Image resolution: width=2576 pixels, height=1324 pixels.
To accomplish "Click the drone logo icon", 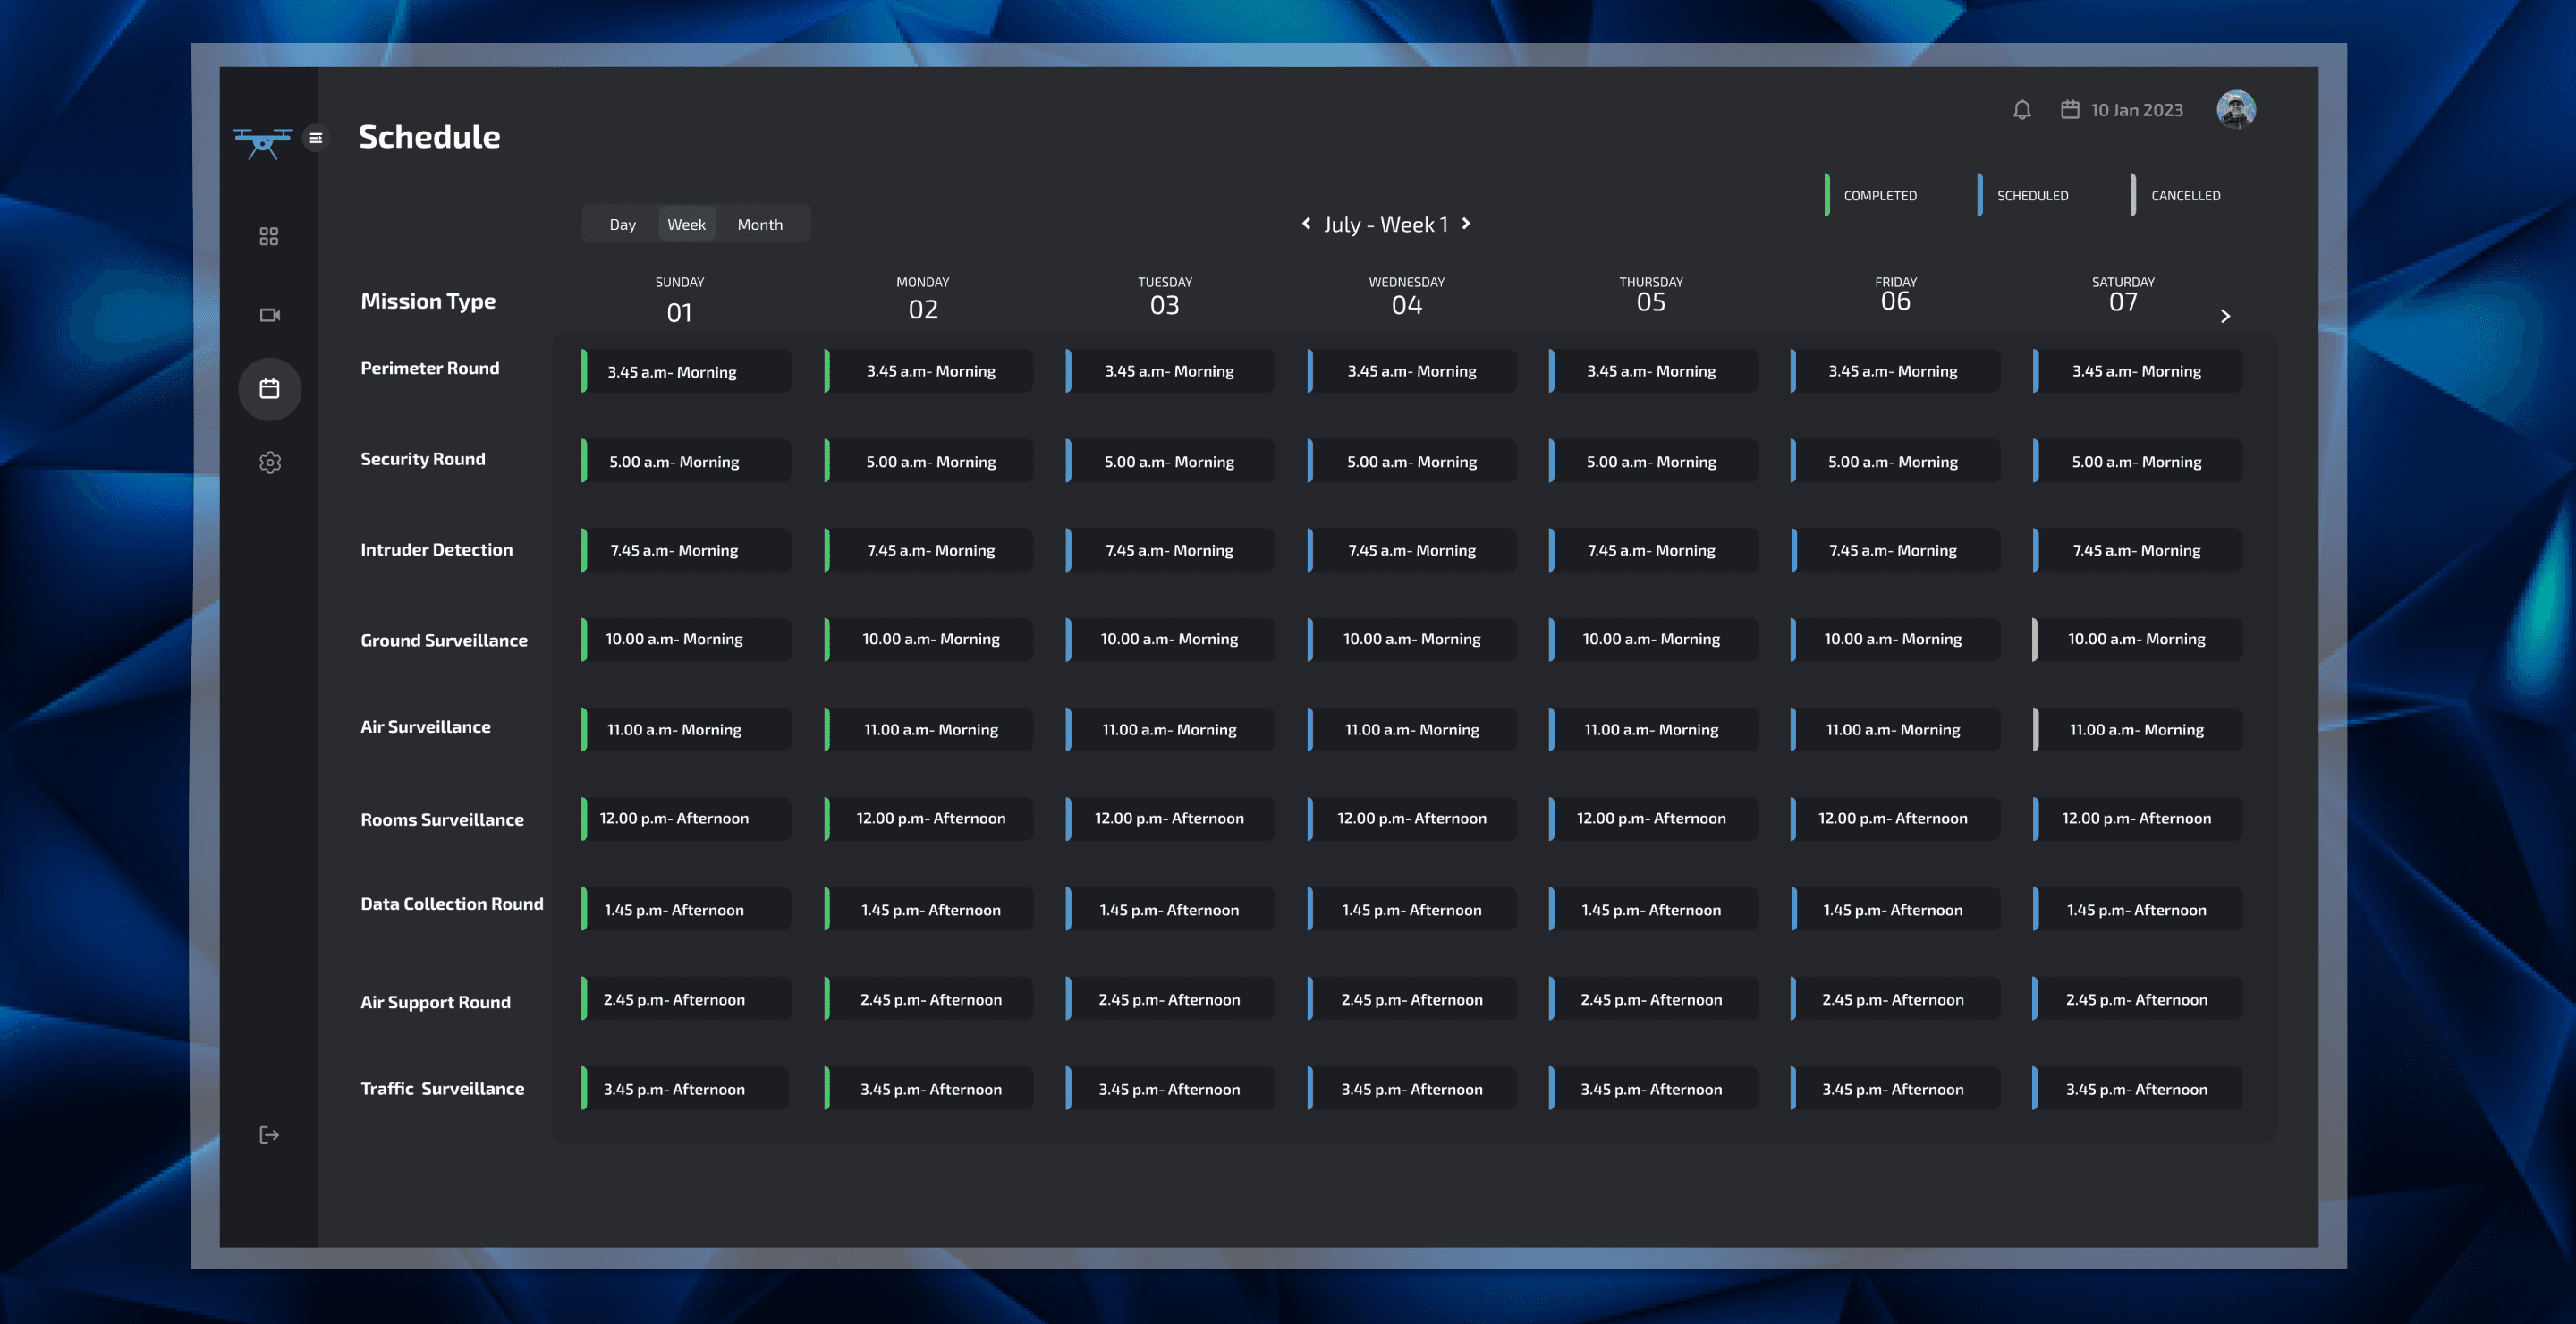I will [x=262, y=142].
